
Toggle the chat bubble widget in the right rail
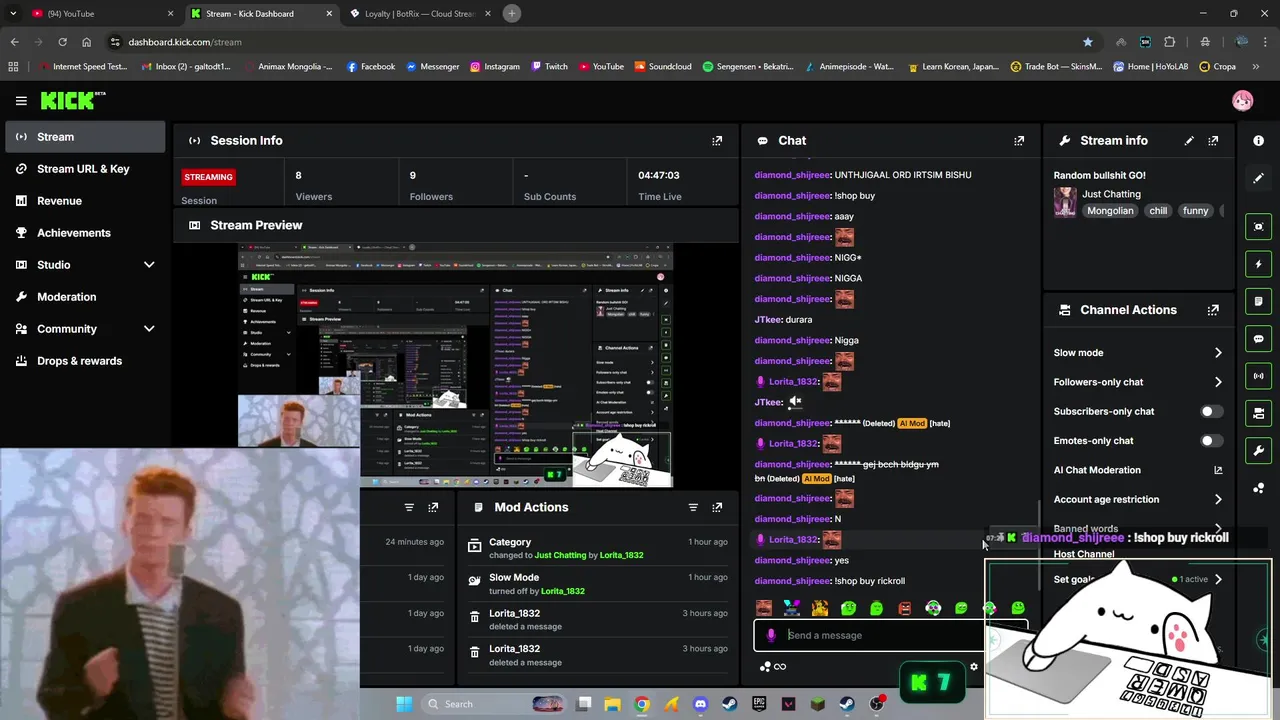[1259, 339]
